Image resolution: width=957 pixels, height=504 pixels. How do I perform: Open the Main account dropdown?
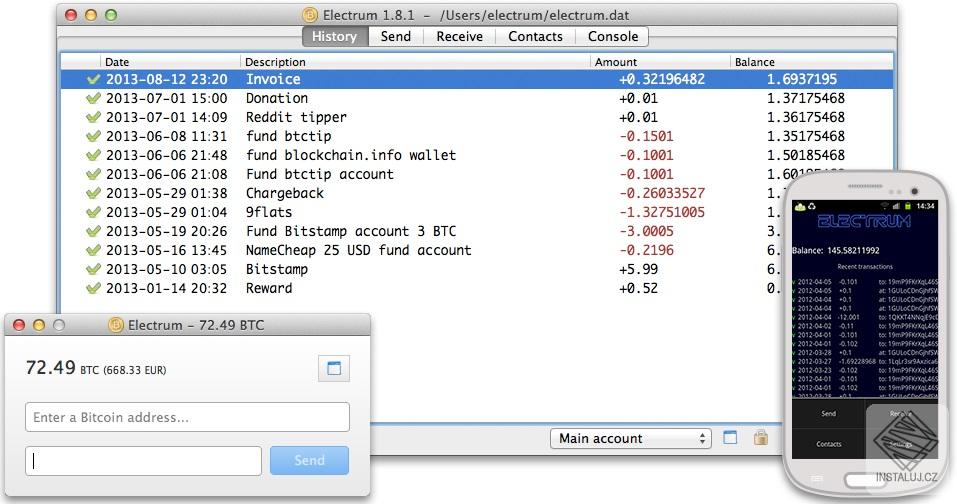630,439
